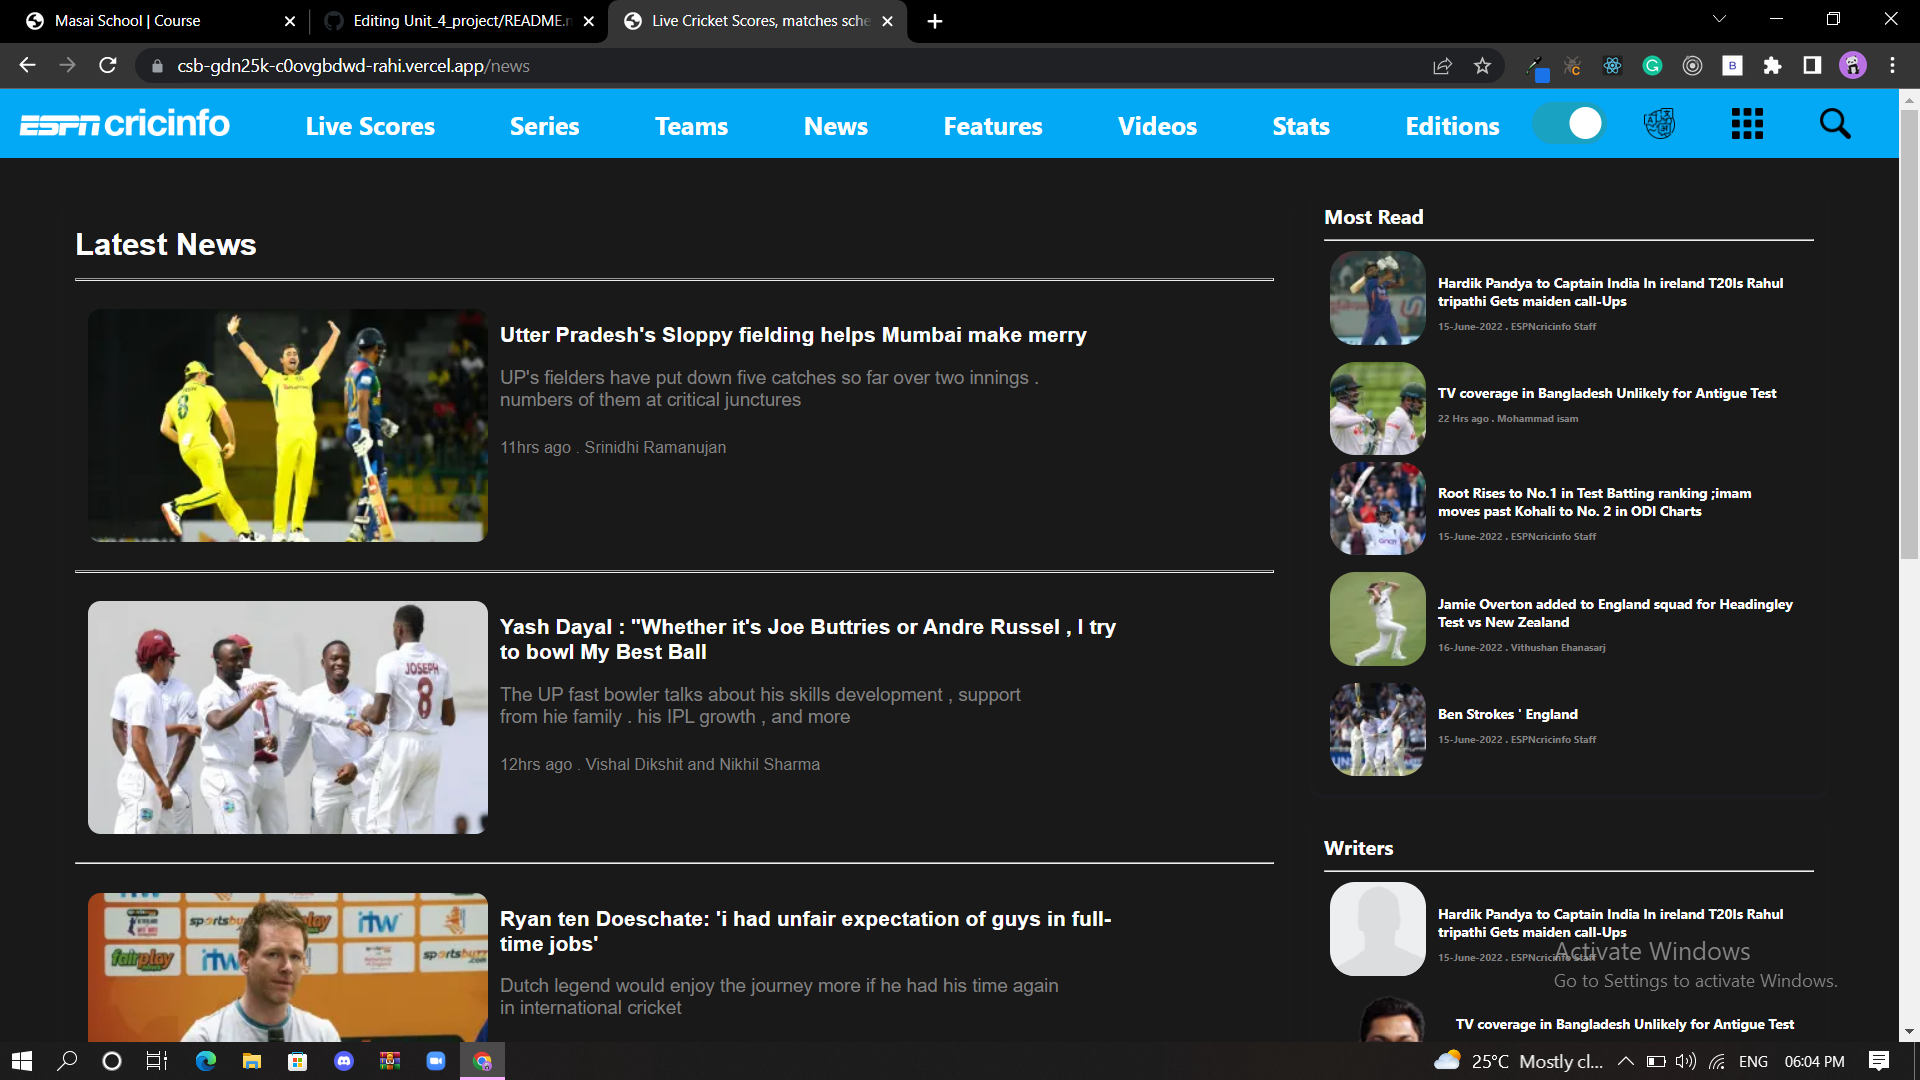
Task: Open Chrome's three-dot menu
Action: coord(1892,66)
